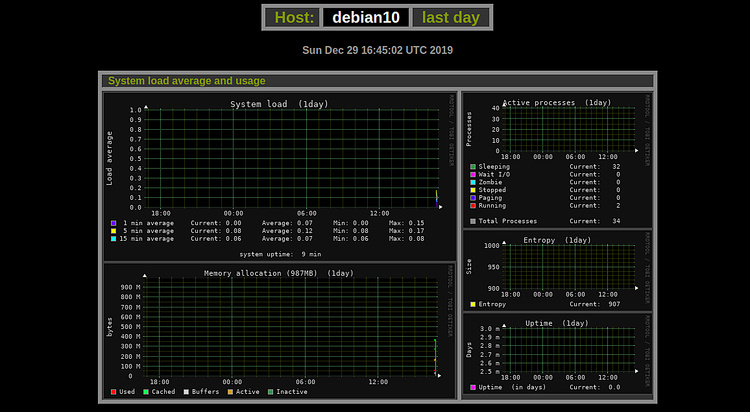Click the Uptime (in days) legend swatch
The width and height of the screenshot is (750, 412).
473,387
